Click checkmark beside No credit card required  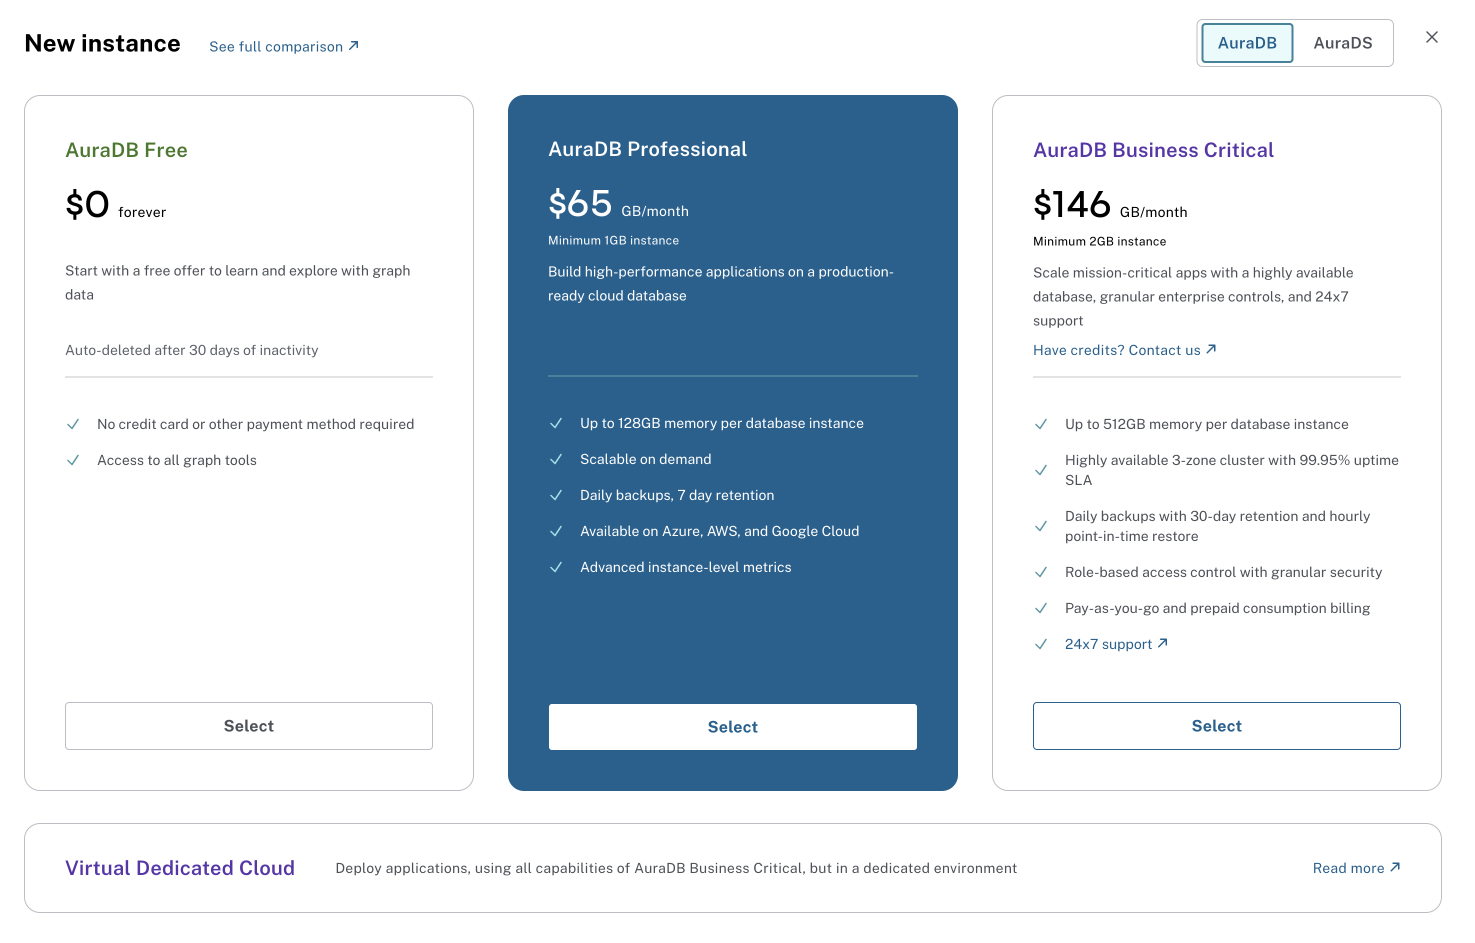(x=73, y=424)
